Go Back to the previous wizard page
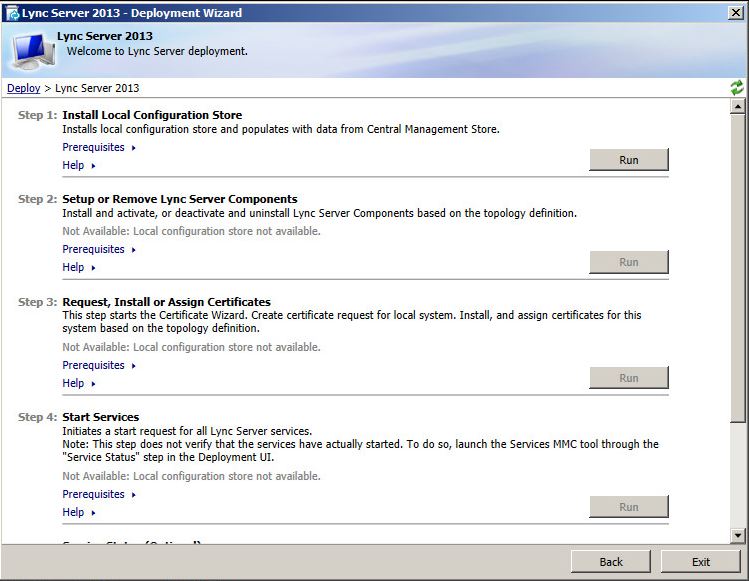The width and height of the screenshot is (749, 581). pos(611,562)
